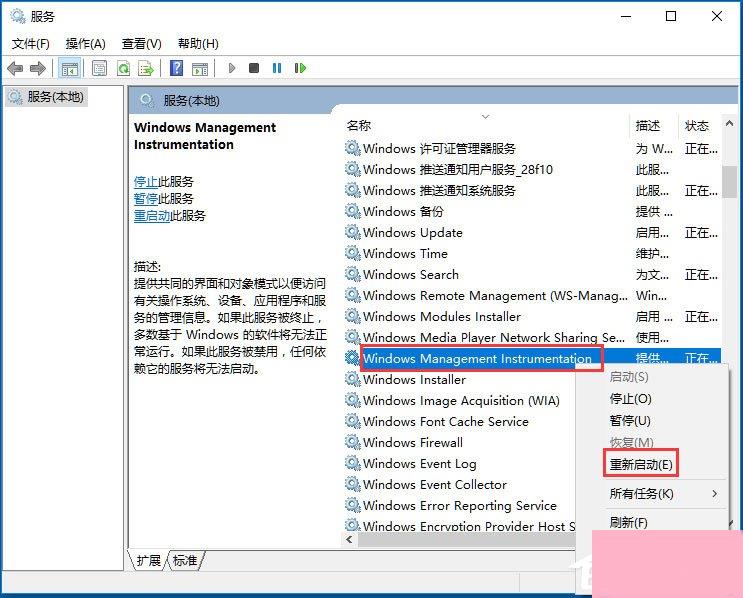
Task: Select gear icon of Windows Update service
Action: pyautogui.click(x=353, y=232)
